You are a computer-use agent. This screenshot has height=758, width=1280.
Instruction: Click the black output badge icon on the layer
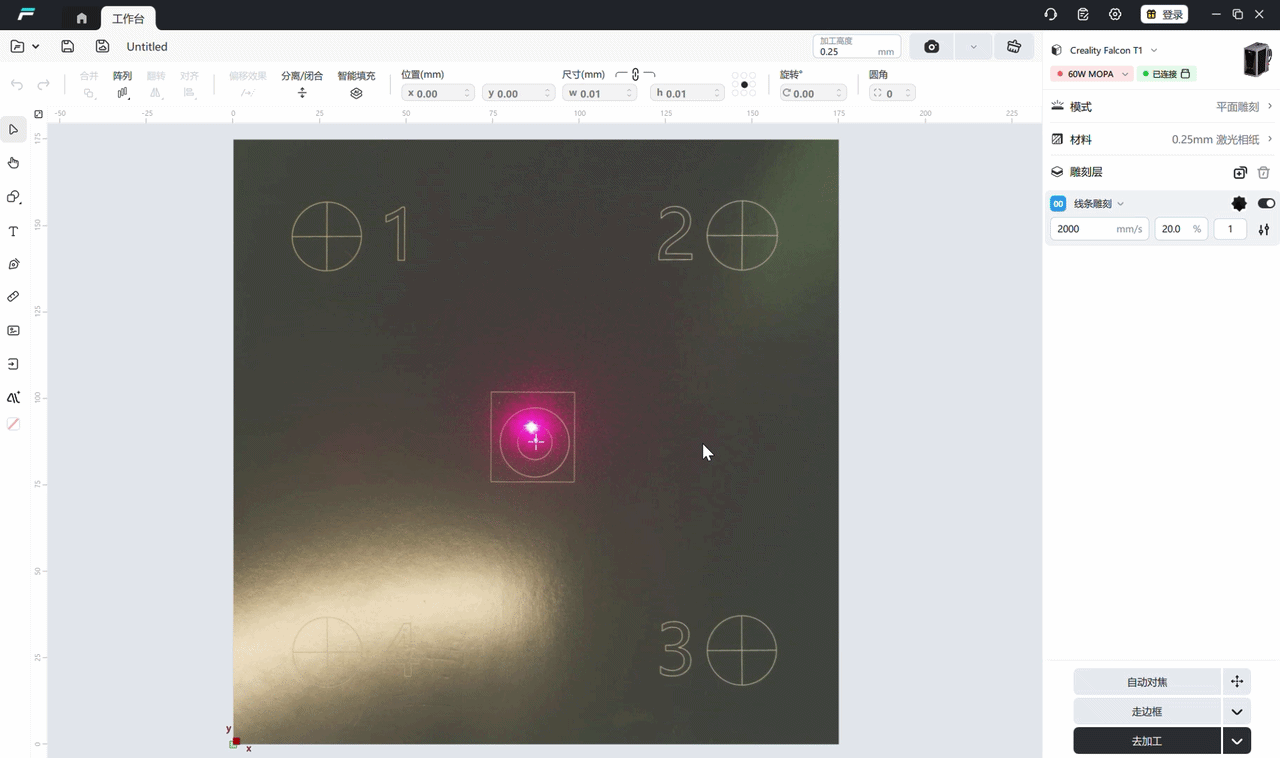[1239, 203]
